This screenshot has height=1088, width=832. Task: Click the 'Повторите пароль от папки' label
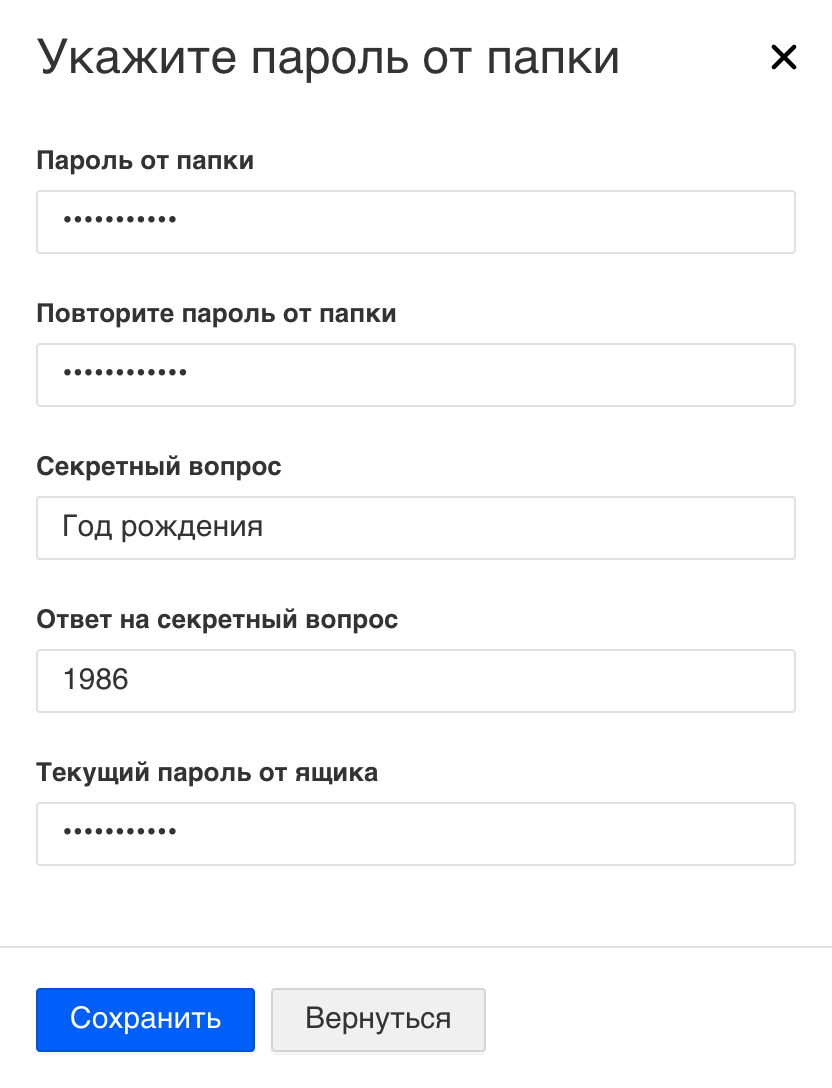pos(216,314)
